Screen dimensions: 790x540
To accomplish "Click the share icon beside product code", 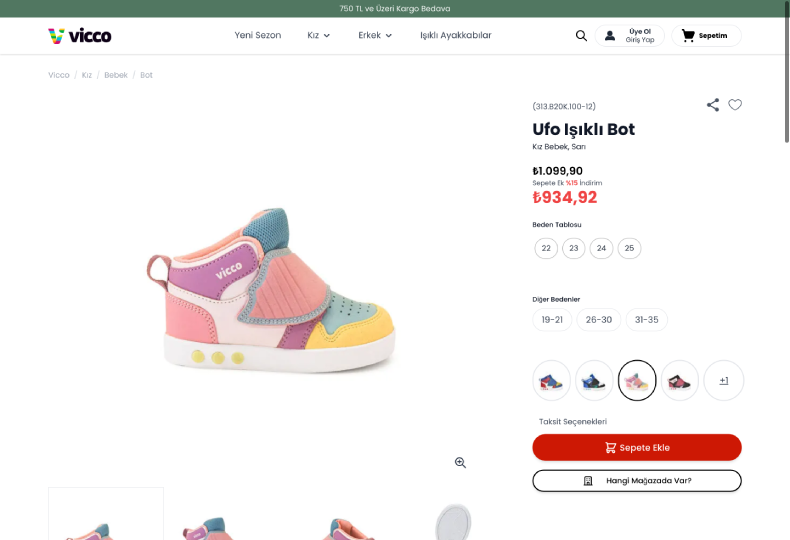I will [x=713, y=105].
